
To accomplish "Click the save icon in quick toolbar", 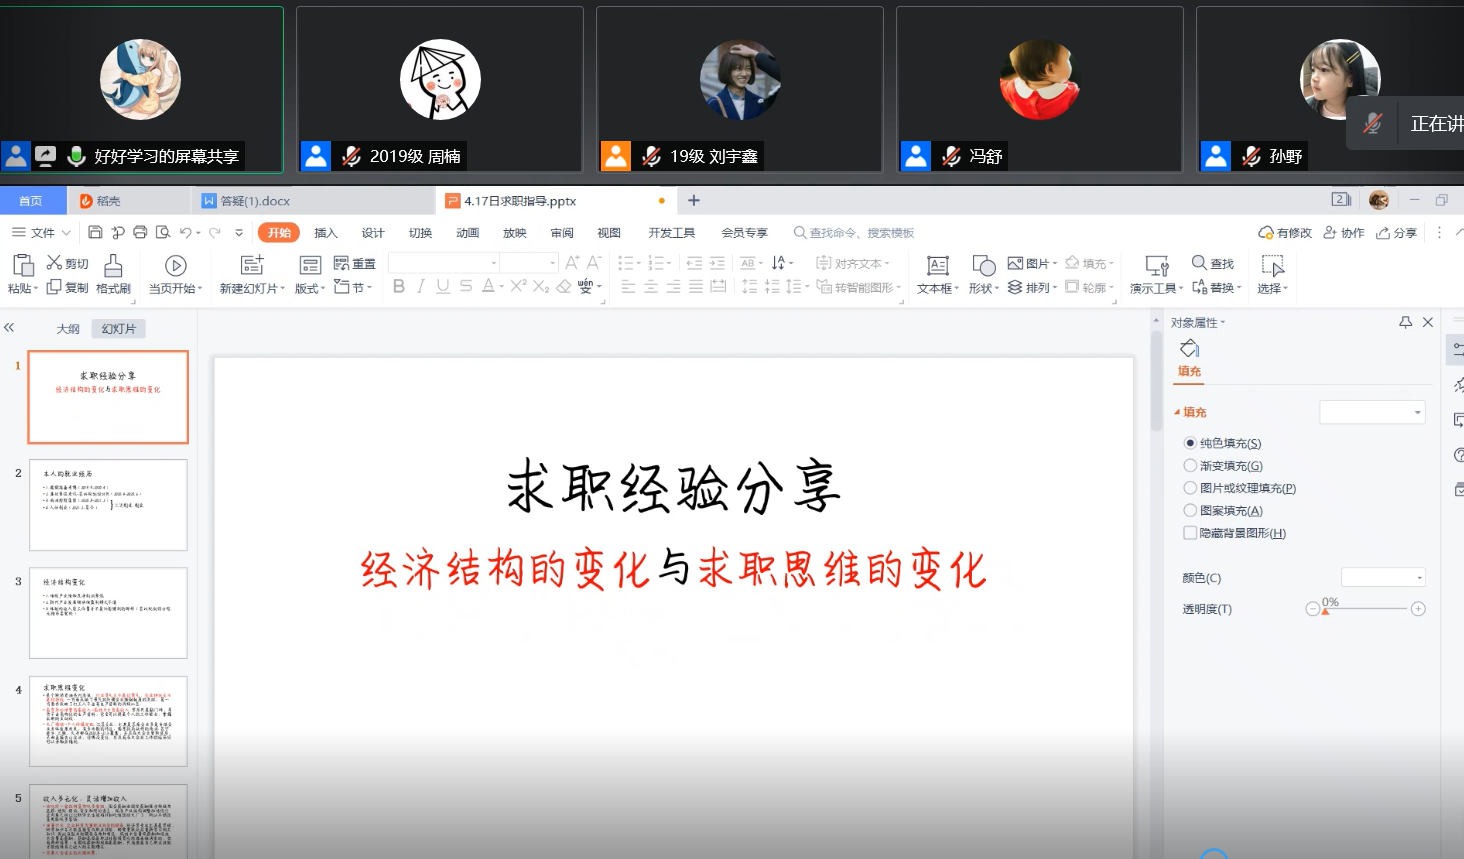I will (x=95, y=233).
